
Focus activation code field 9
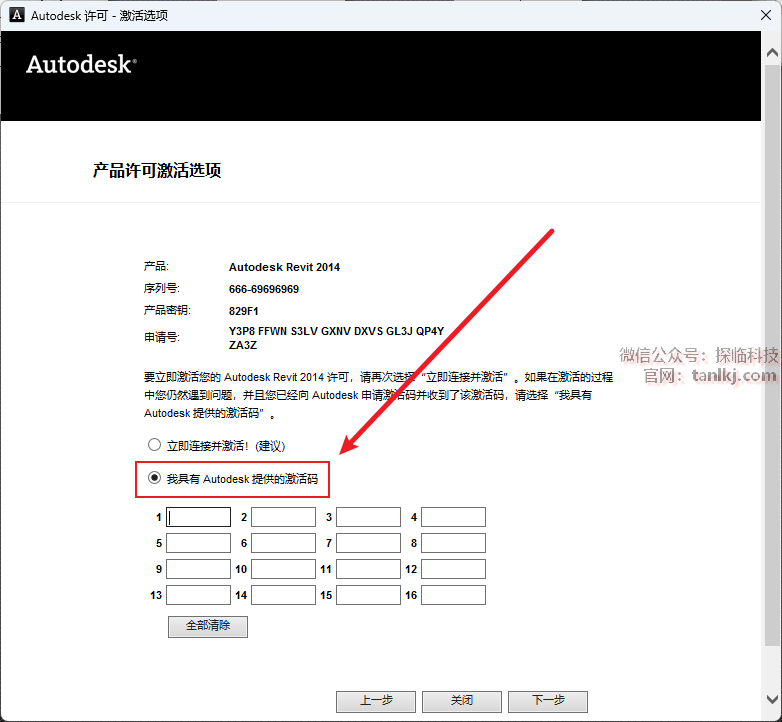point(198,569)
